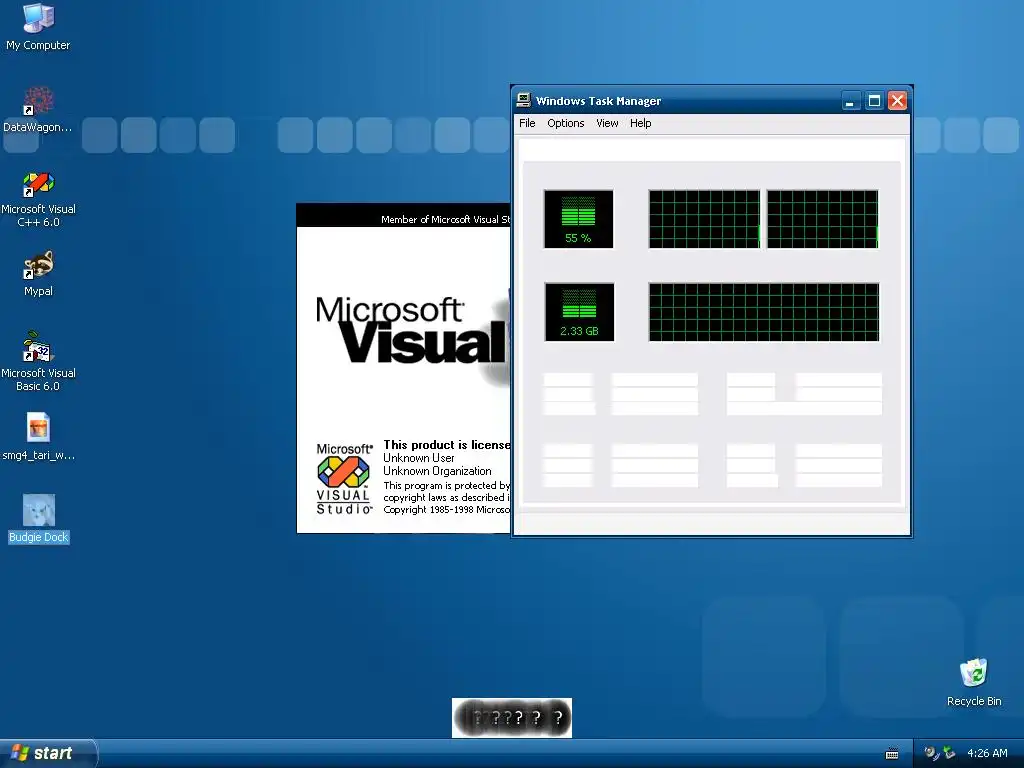Click 'Unknown User' on the splash screen
The width and height of the screenshot is (1024, 768).
coord(419,458)
